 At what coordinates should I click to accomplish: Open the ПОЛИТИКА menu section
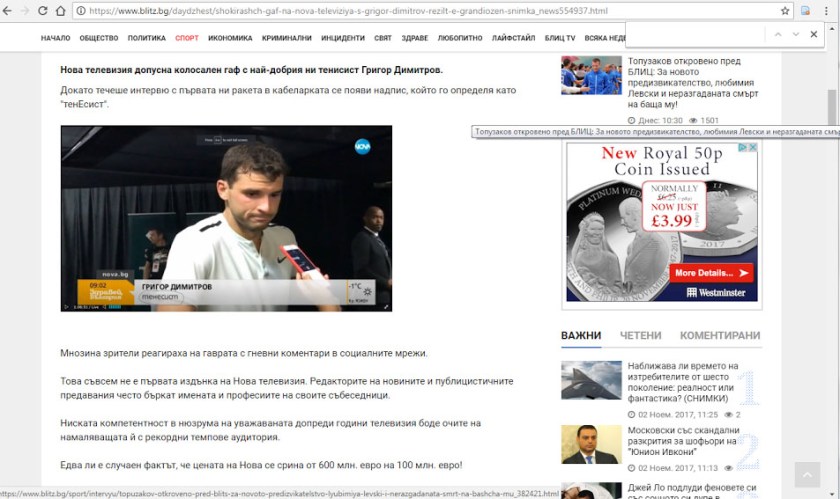147,38
